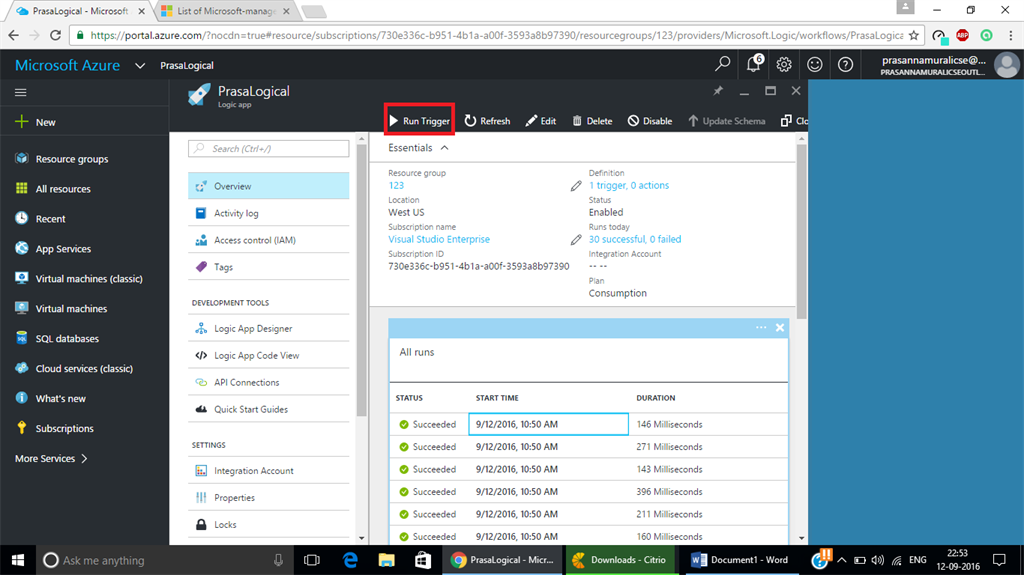Toggle the hamburger sidebar menu
Image resolution: width=1024 pixels, height=575 pixels.
[21, 92]
